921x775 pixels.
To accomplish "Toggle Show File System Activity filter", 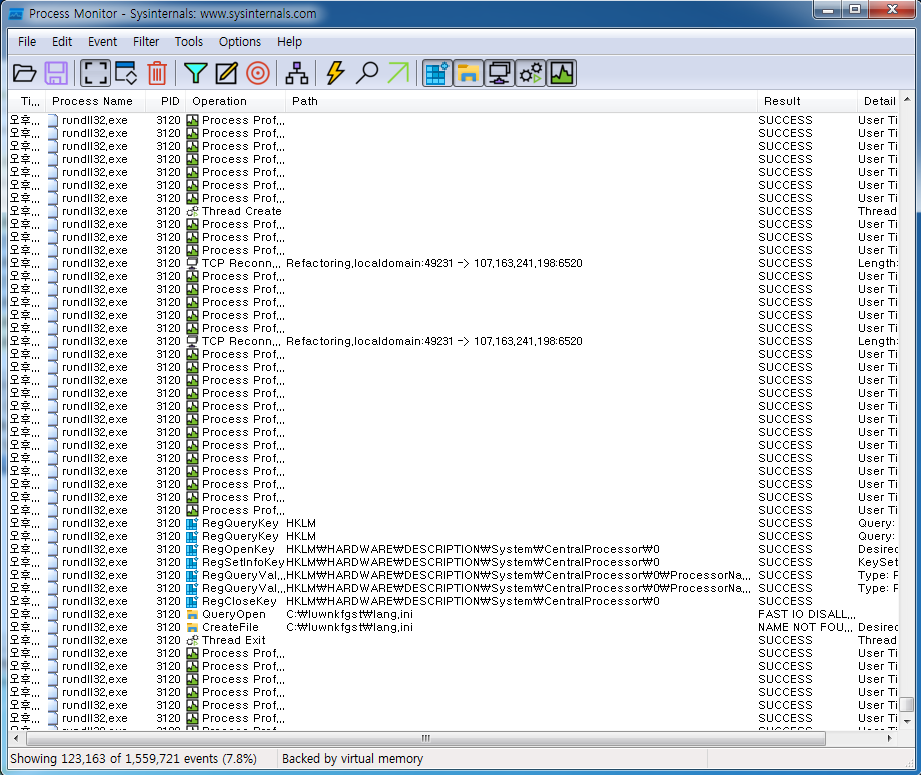I will click(468, 73).
